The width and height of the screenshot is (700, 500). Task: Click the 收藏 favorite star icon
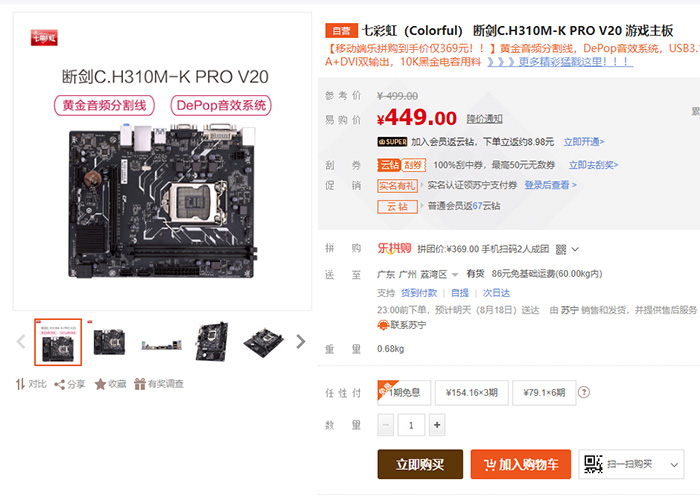(x=100, y=384)
